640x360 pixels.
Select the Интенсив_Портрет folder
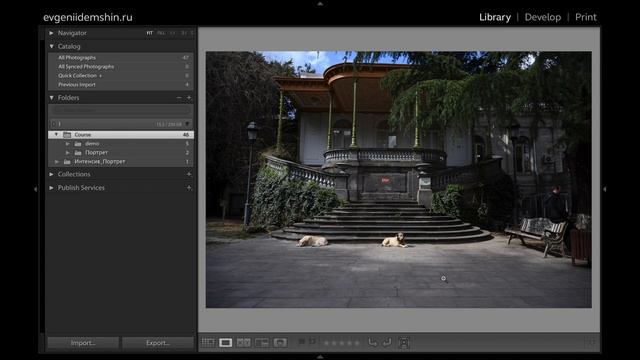coord(121,162)
